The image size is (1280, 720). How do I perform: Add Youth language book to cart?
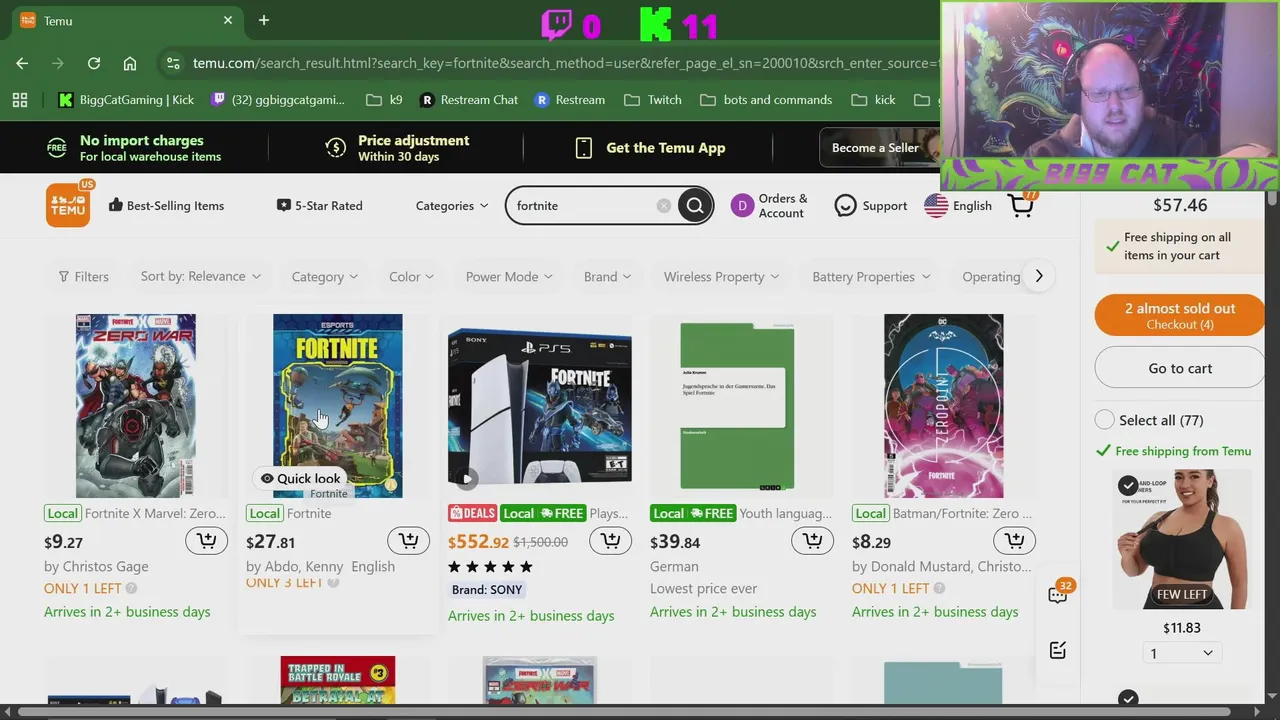(x=813, y=541)
